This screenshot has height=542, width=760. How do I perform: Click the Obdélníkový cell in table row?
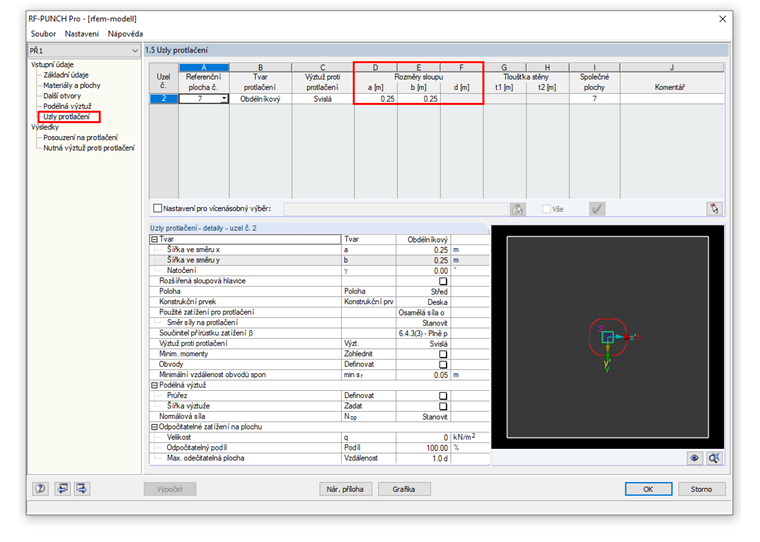coord(260,99)
